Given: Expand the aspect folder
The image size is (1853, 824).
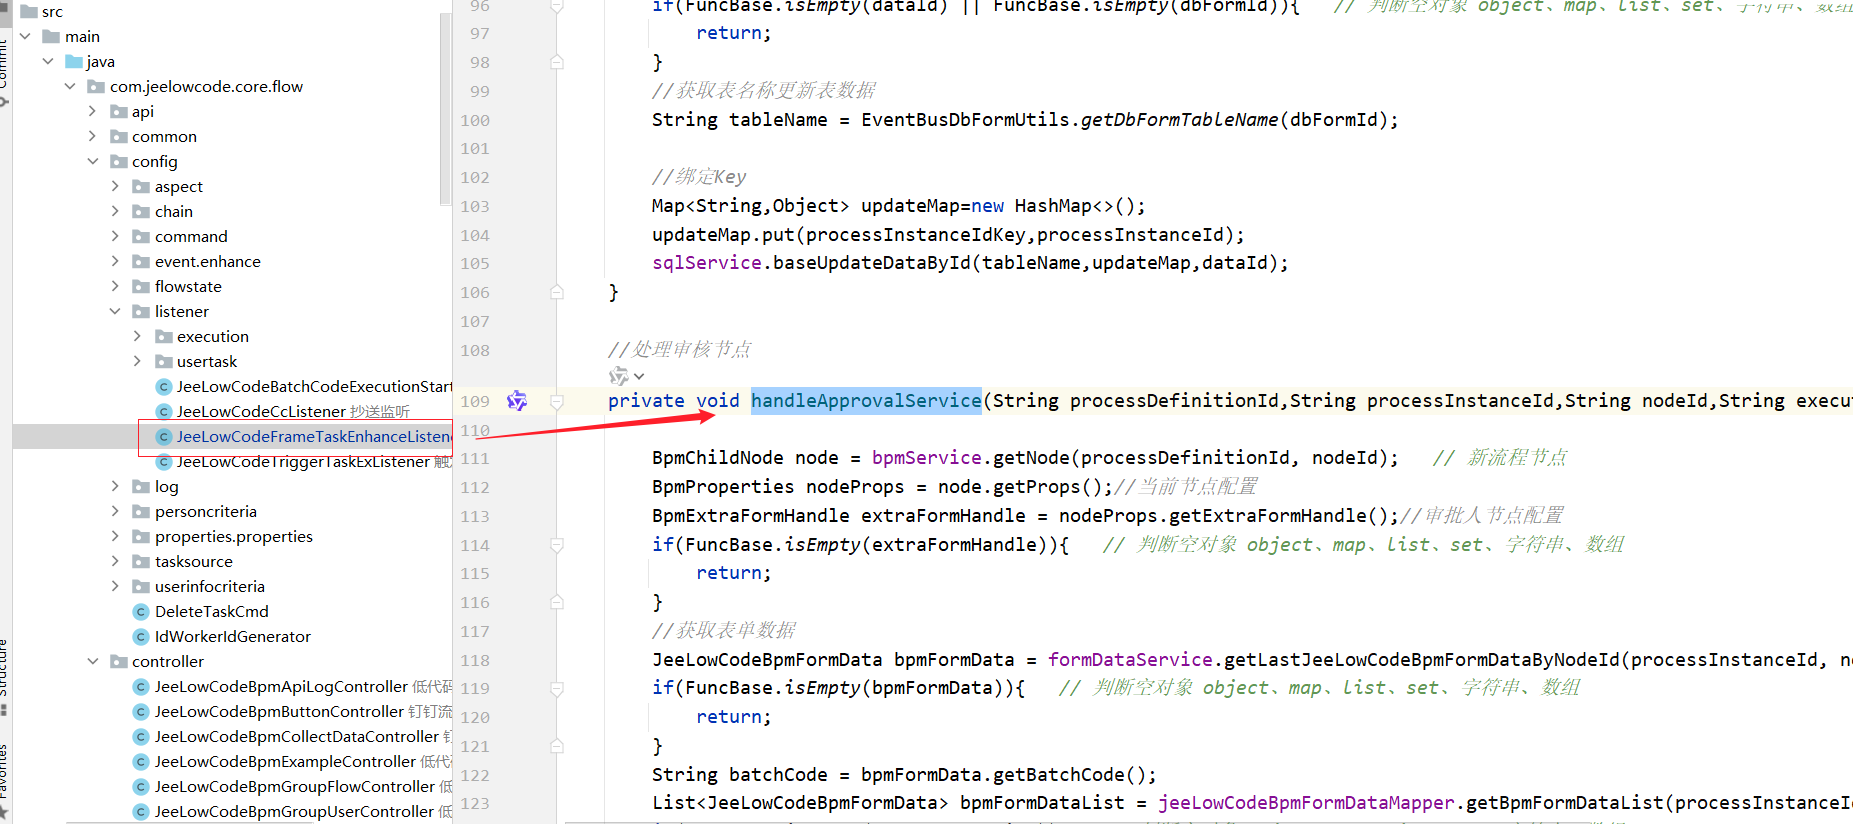Looking at the screenshot, I should point(115,187).
